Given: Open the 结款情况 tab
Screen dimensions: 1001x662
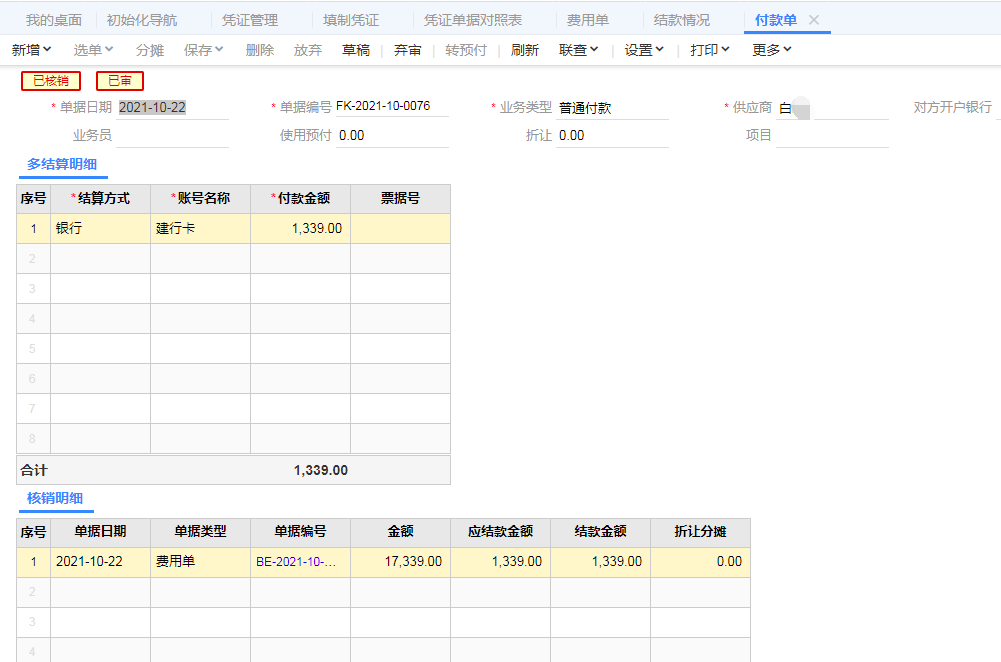Looking at the screenshot, I should point(681,20).
